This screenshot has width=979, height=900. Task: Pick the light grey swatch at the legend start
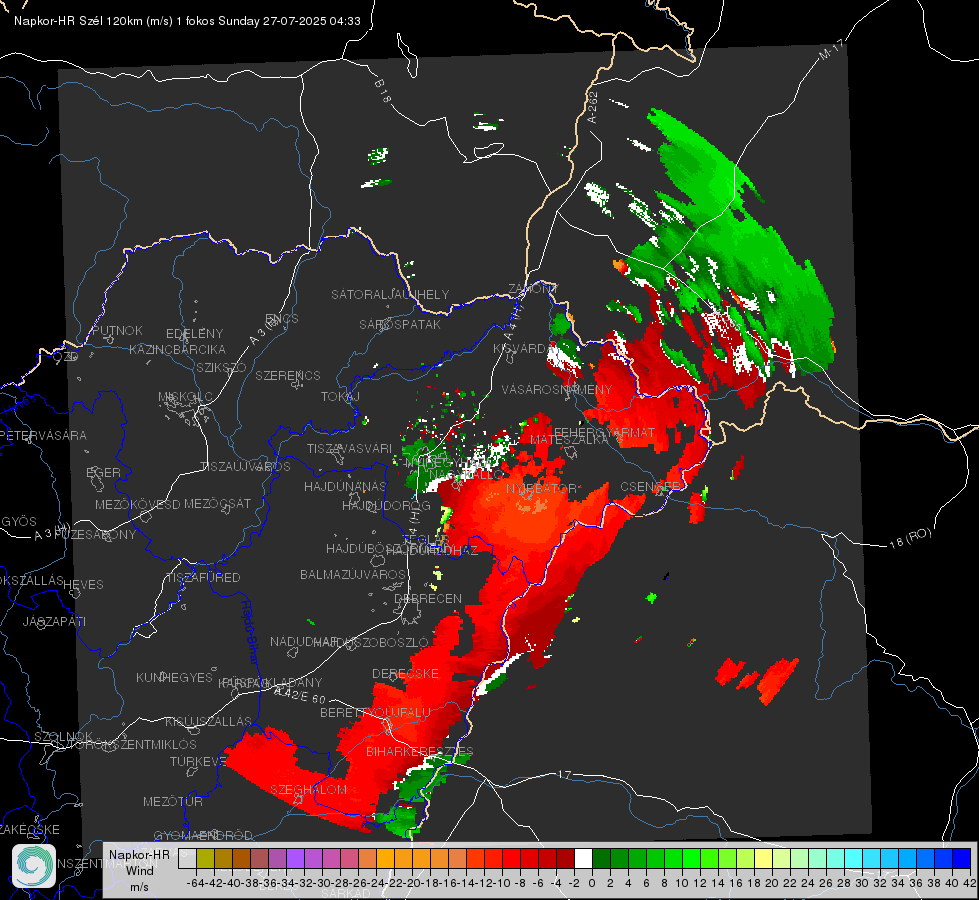pos(187,859)
